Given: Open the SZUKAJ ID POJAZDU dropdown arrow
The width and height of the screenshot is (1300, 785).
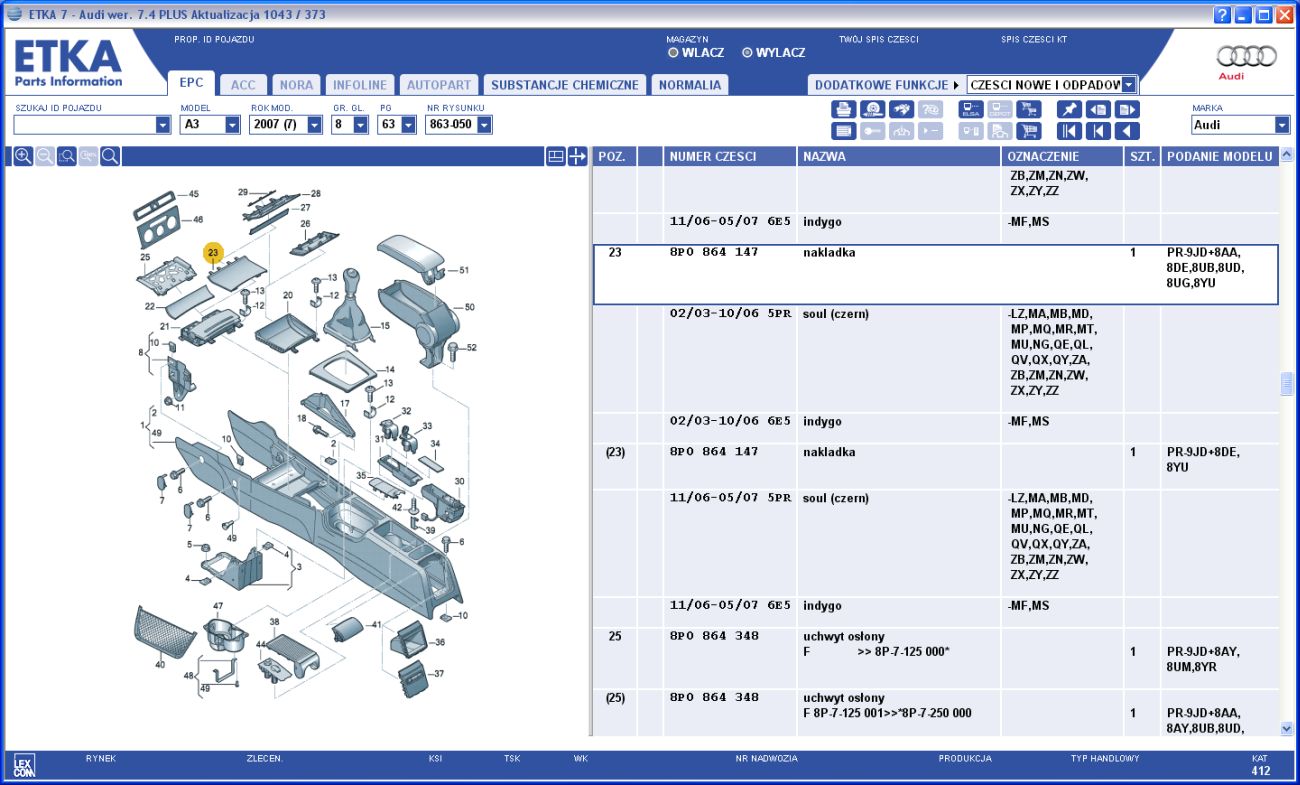Looking at the screenshot, I should (163, 125).
